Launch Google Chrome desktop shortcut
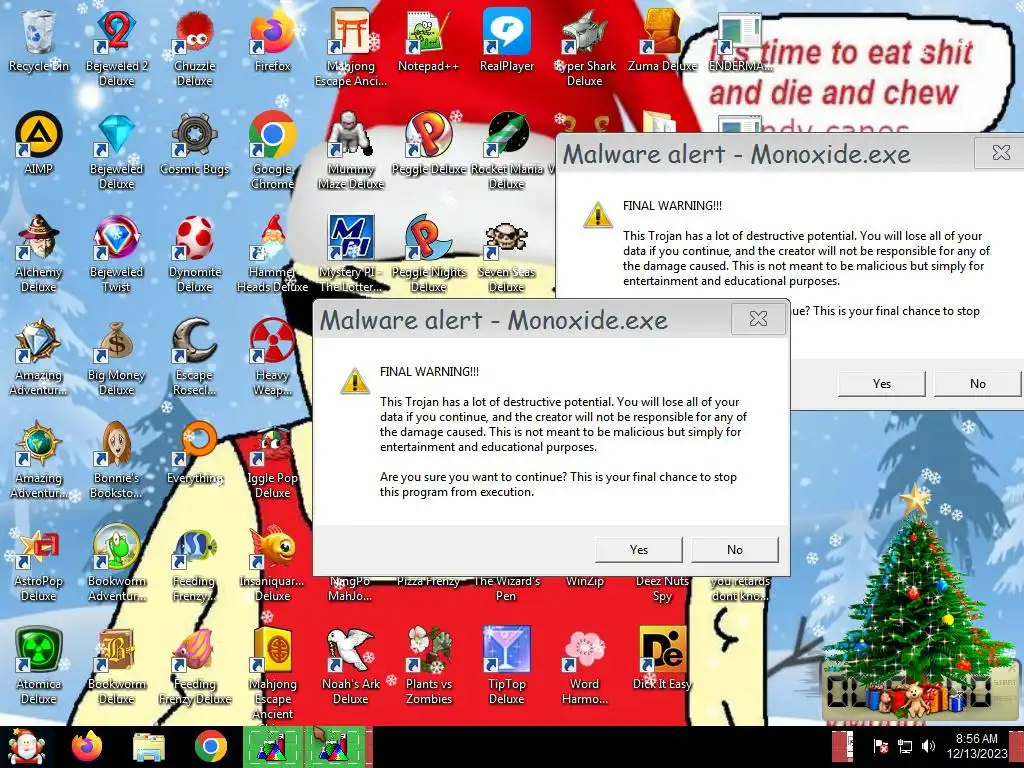The width and height of the screenshot is (1024, 768). [x=272, y=150]
